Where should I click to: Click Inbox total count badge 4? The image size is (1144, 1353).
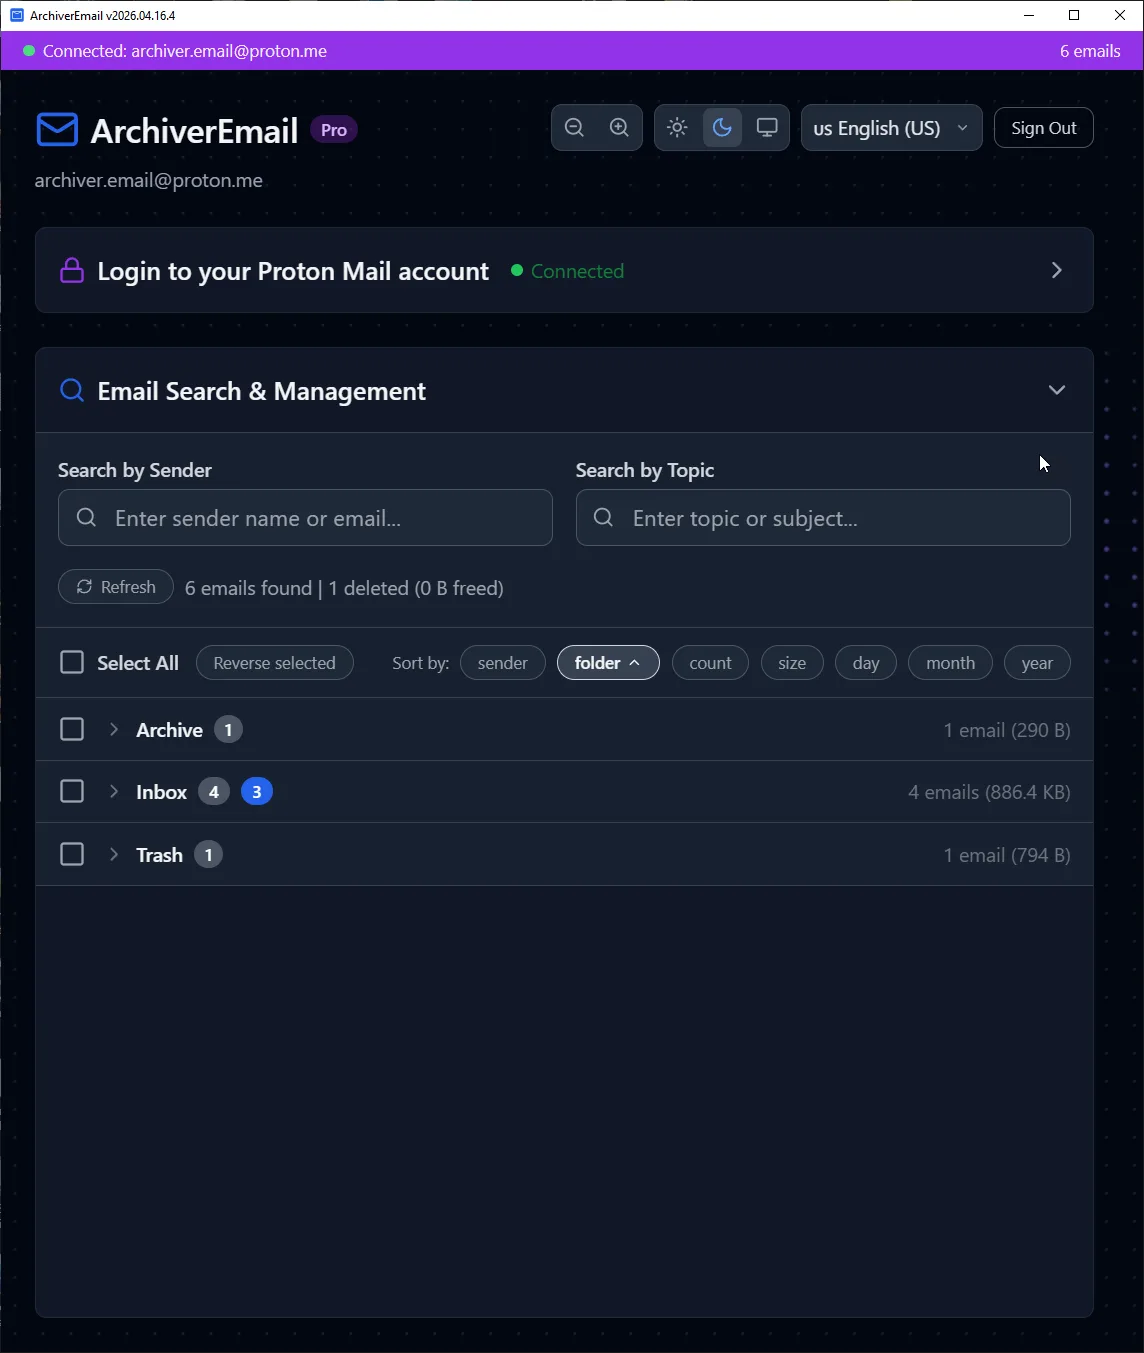point(214,792)
